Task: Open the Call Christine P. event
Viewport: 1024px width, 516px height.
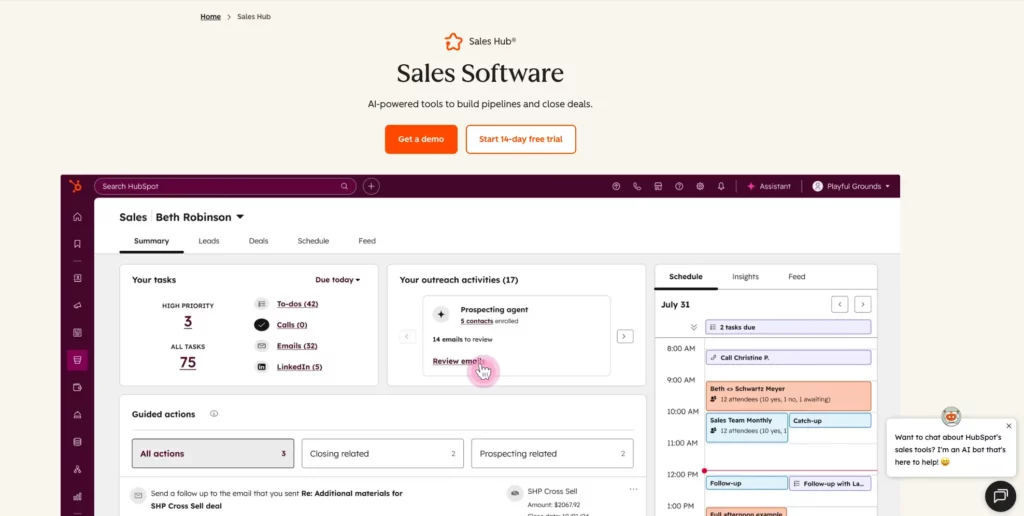Action: click(788, 358)
